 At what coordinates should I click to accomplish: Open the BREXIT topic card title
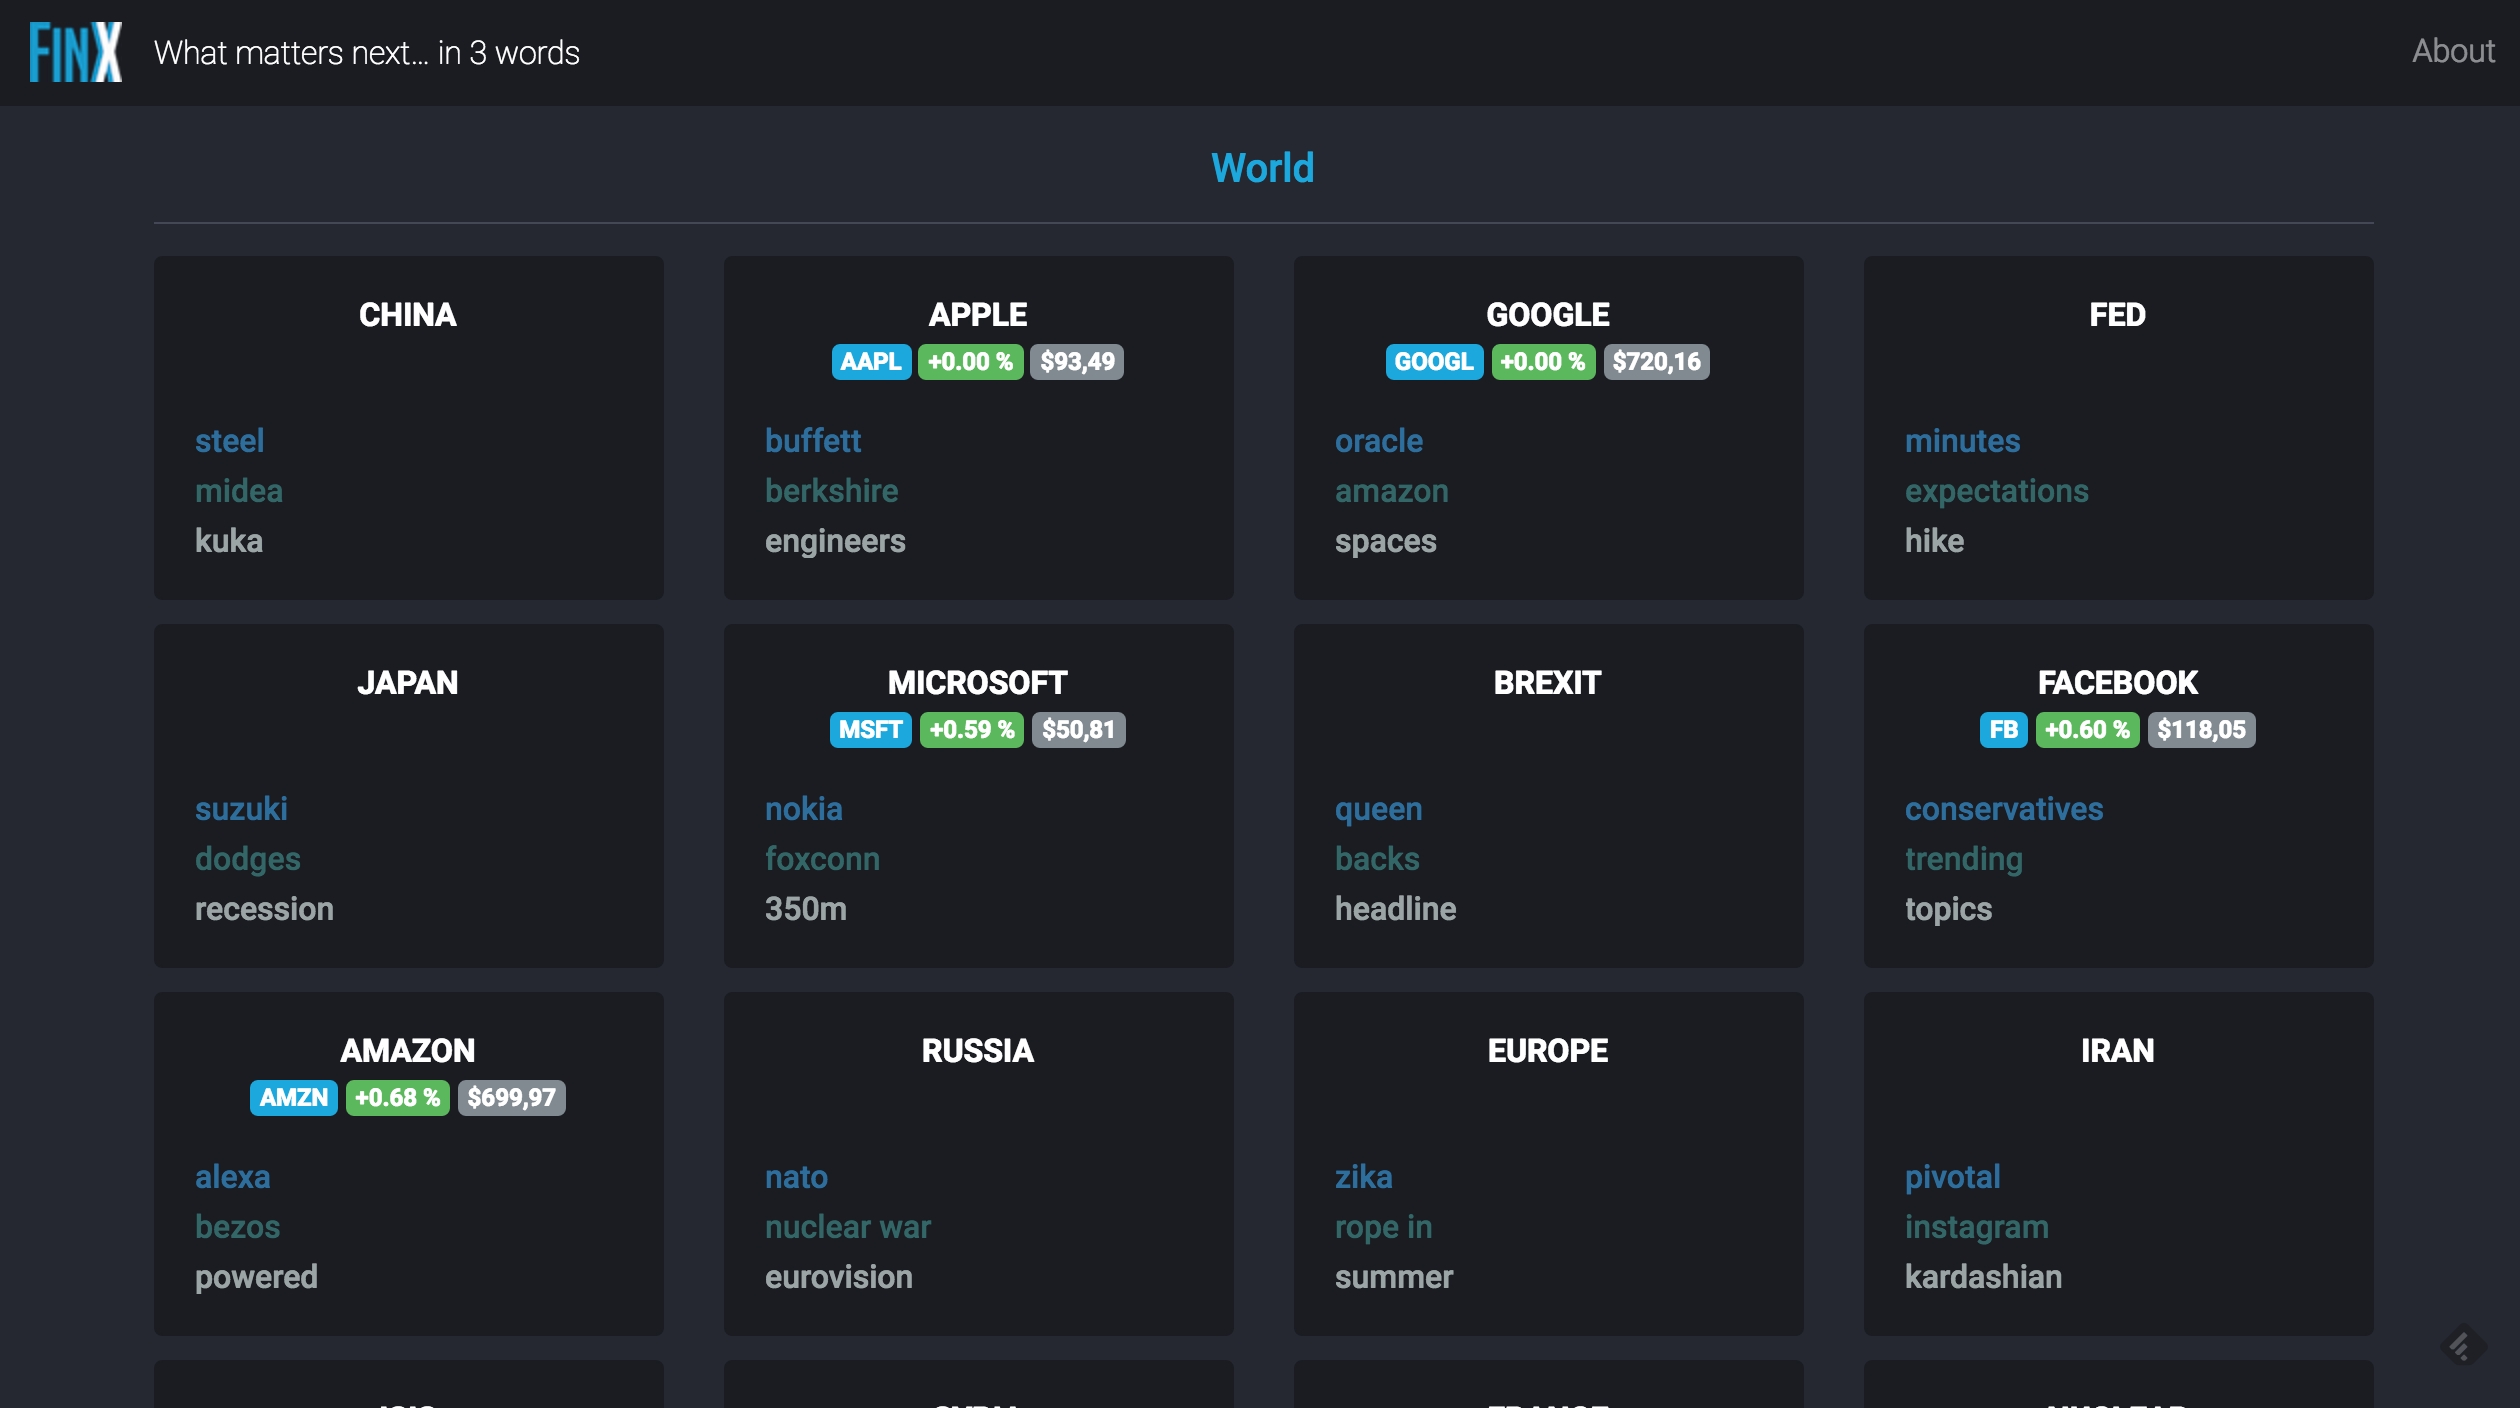click(x=1548, y=683)
